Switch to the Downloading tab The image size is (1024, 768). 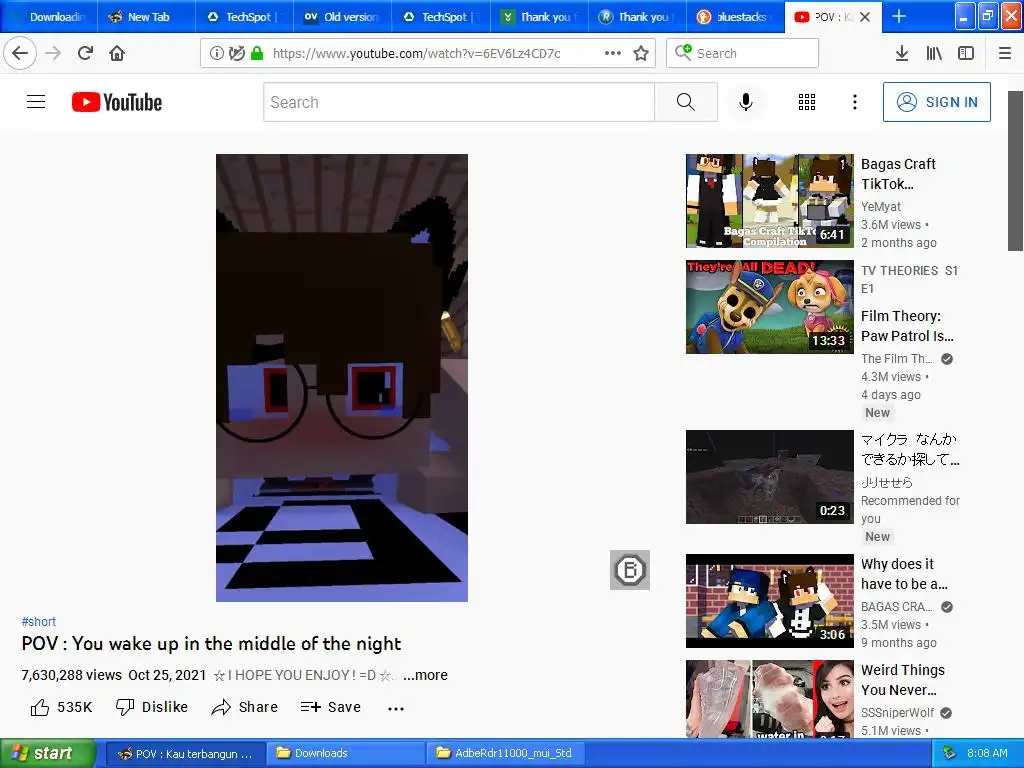(x=50, y=17)
